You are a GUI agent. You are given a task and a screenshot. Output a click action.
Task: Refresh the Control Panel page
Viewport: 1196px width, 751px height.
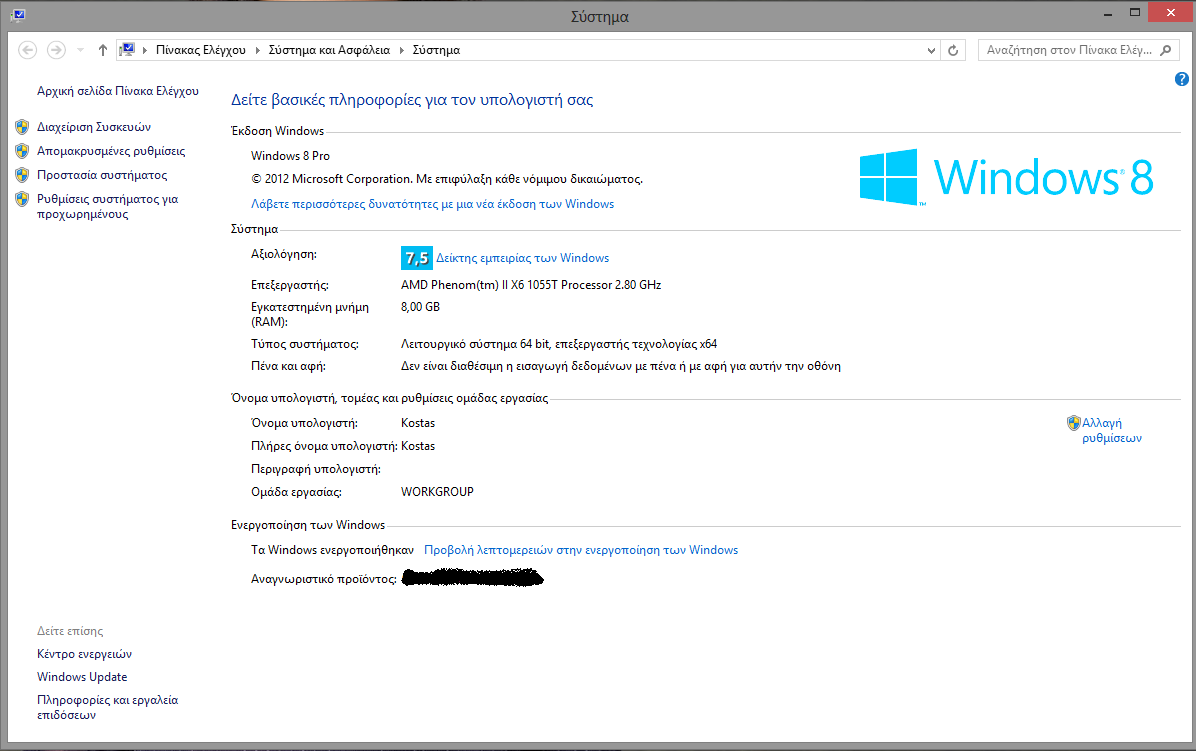point(953,50)
